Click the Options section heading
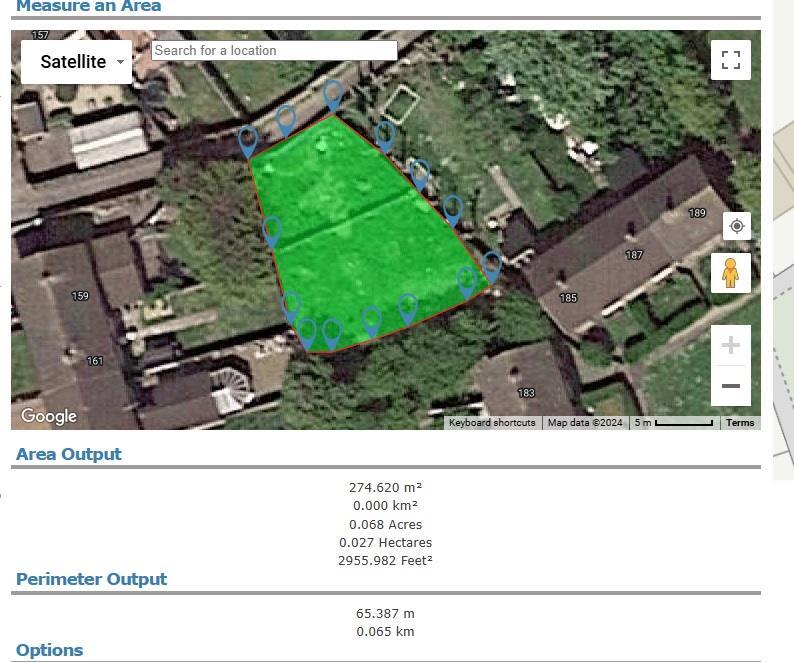The width and height of the screenshot is (794, 662). coord(50,650)
